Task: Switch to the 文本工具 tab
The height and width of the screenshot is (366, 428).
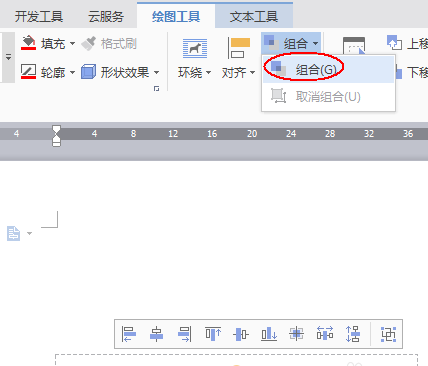Action: (254, 16)
